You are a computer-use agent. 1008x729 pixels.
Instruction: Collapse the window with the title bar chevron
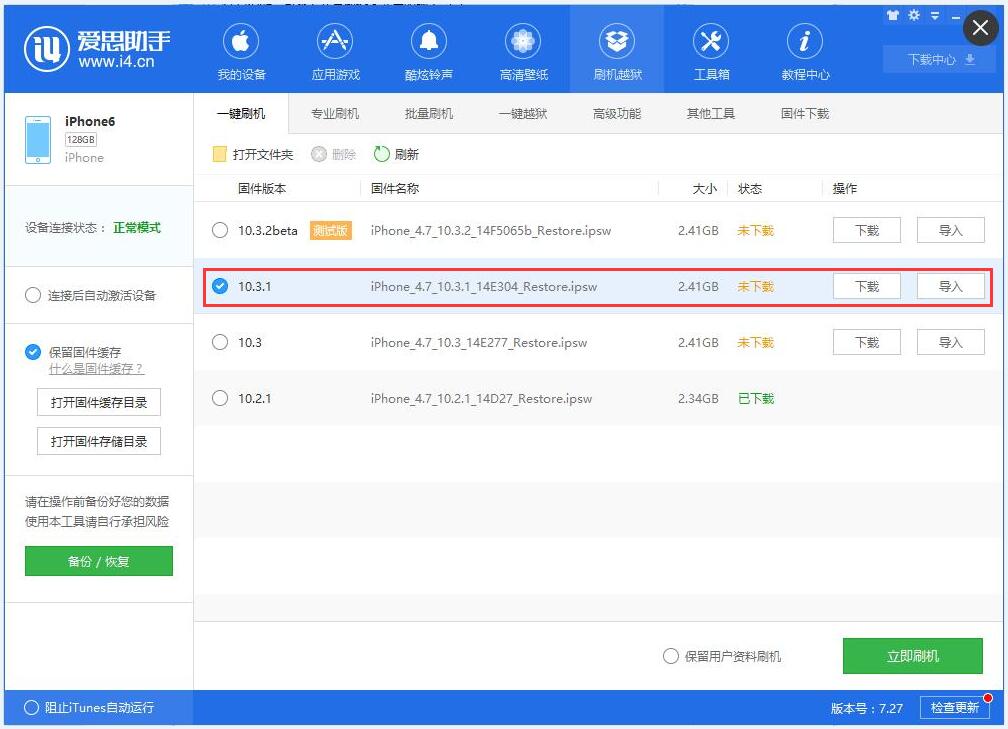935,15
